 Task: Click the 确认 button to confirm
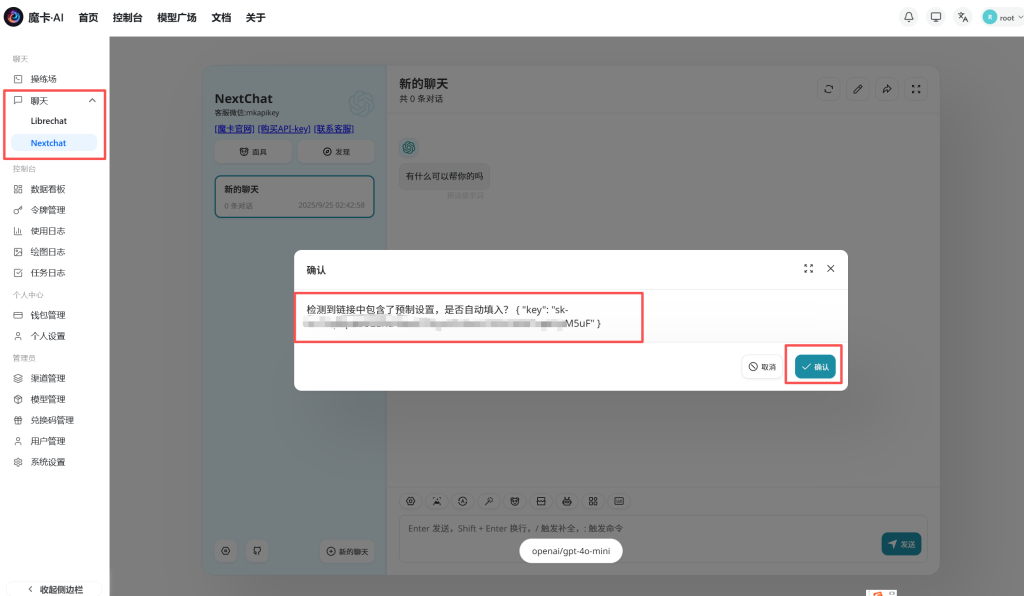(815, 367)
